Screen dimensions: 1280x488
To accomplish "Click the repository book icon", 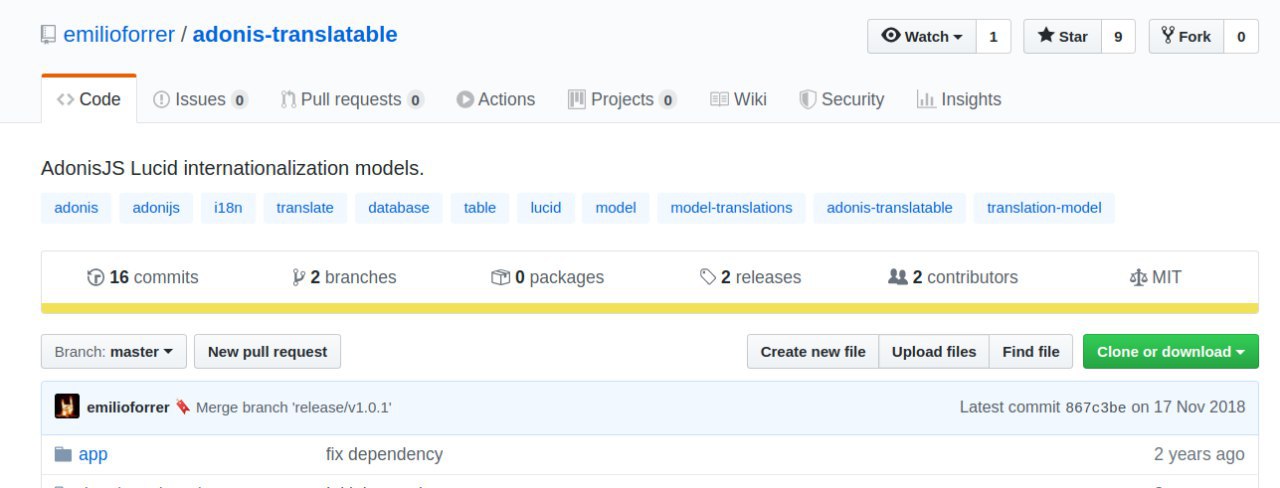I will (48, 35).
